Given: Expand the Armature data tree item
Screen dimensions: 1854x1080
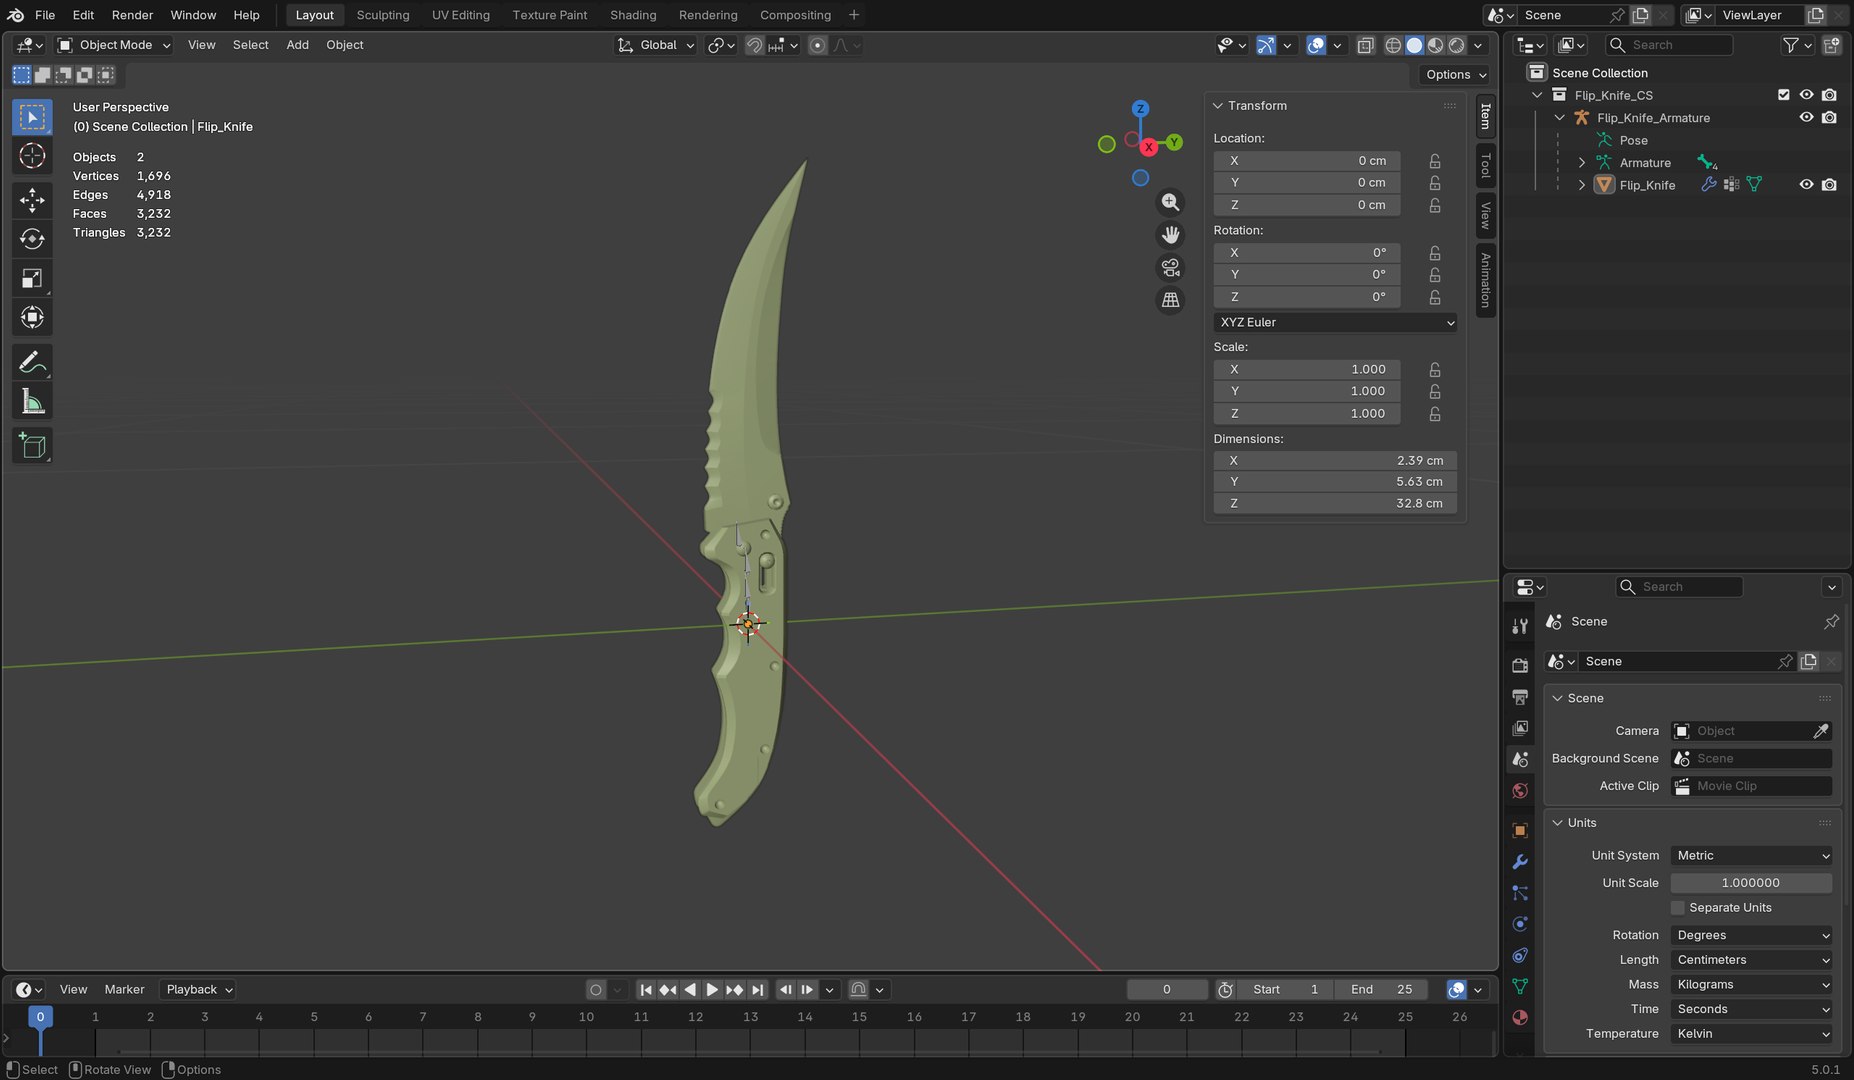Looking at the screenshot, I should [x=1581, y=163].
